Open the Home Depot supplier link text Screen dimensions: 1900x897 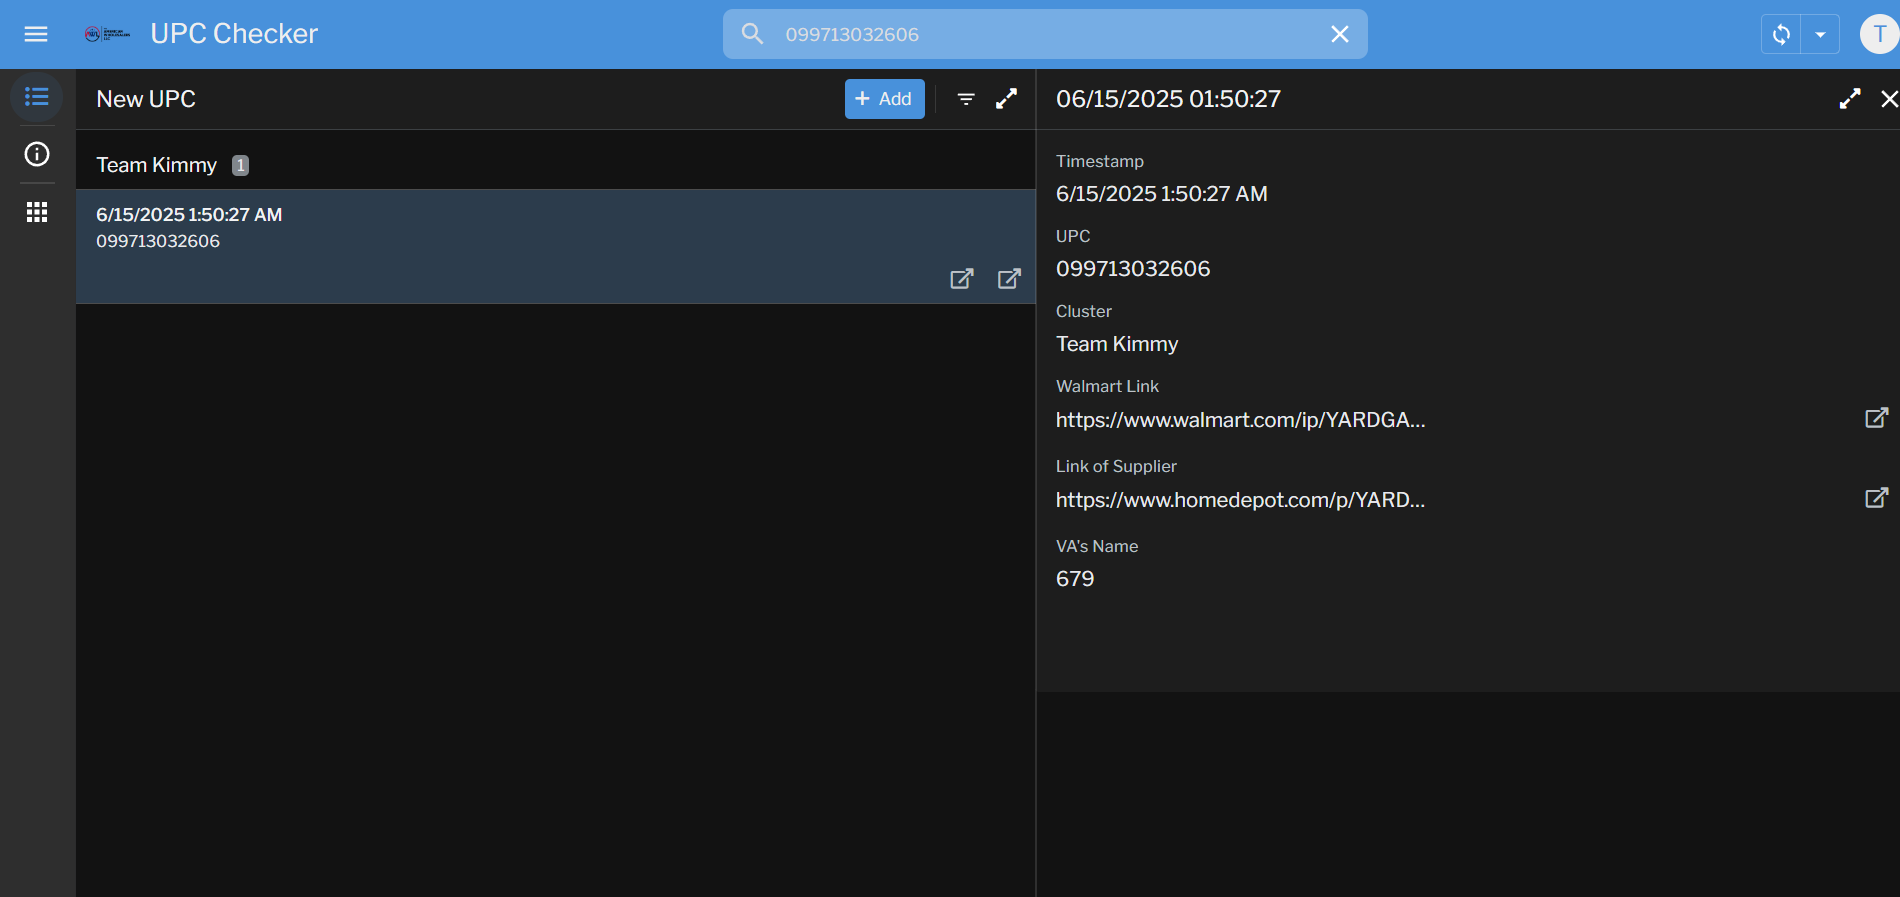[x=1240, y=500]
